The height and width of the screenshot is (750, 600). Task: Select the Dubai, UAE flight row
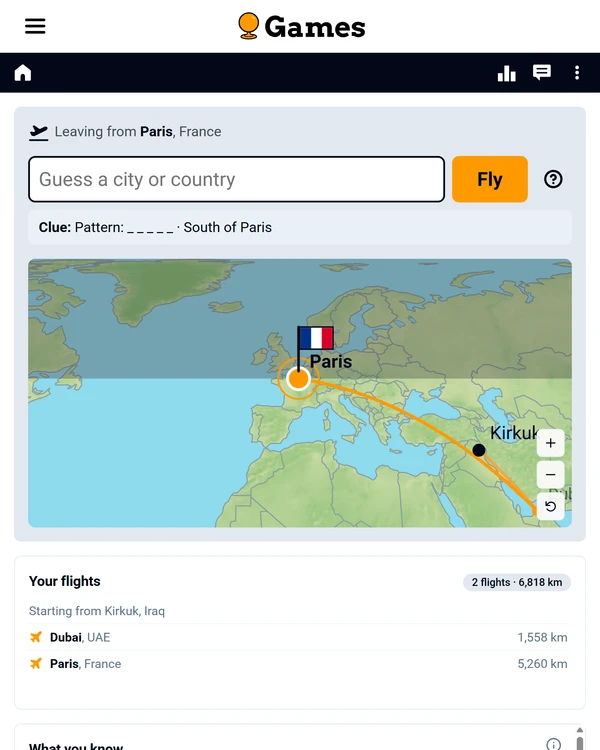(x=298, y=637)
